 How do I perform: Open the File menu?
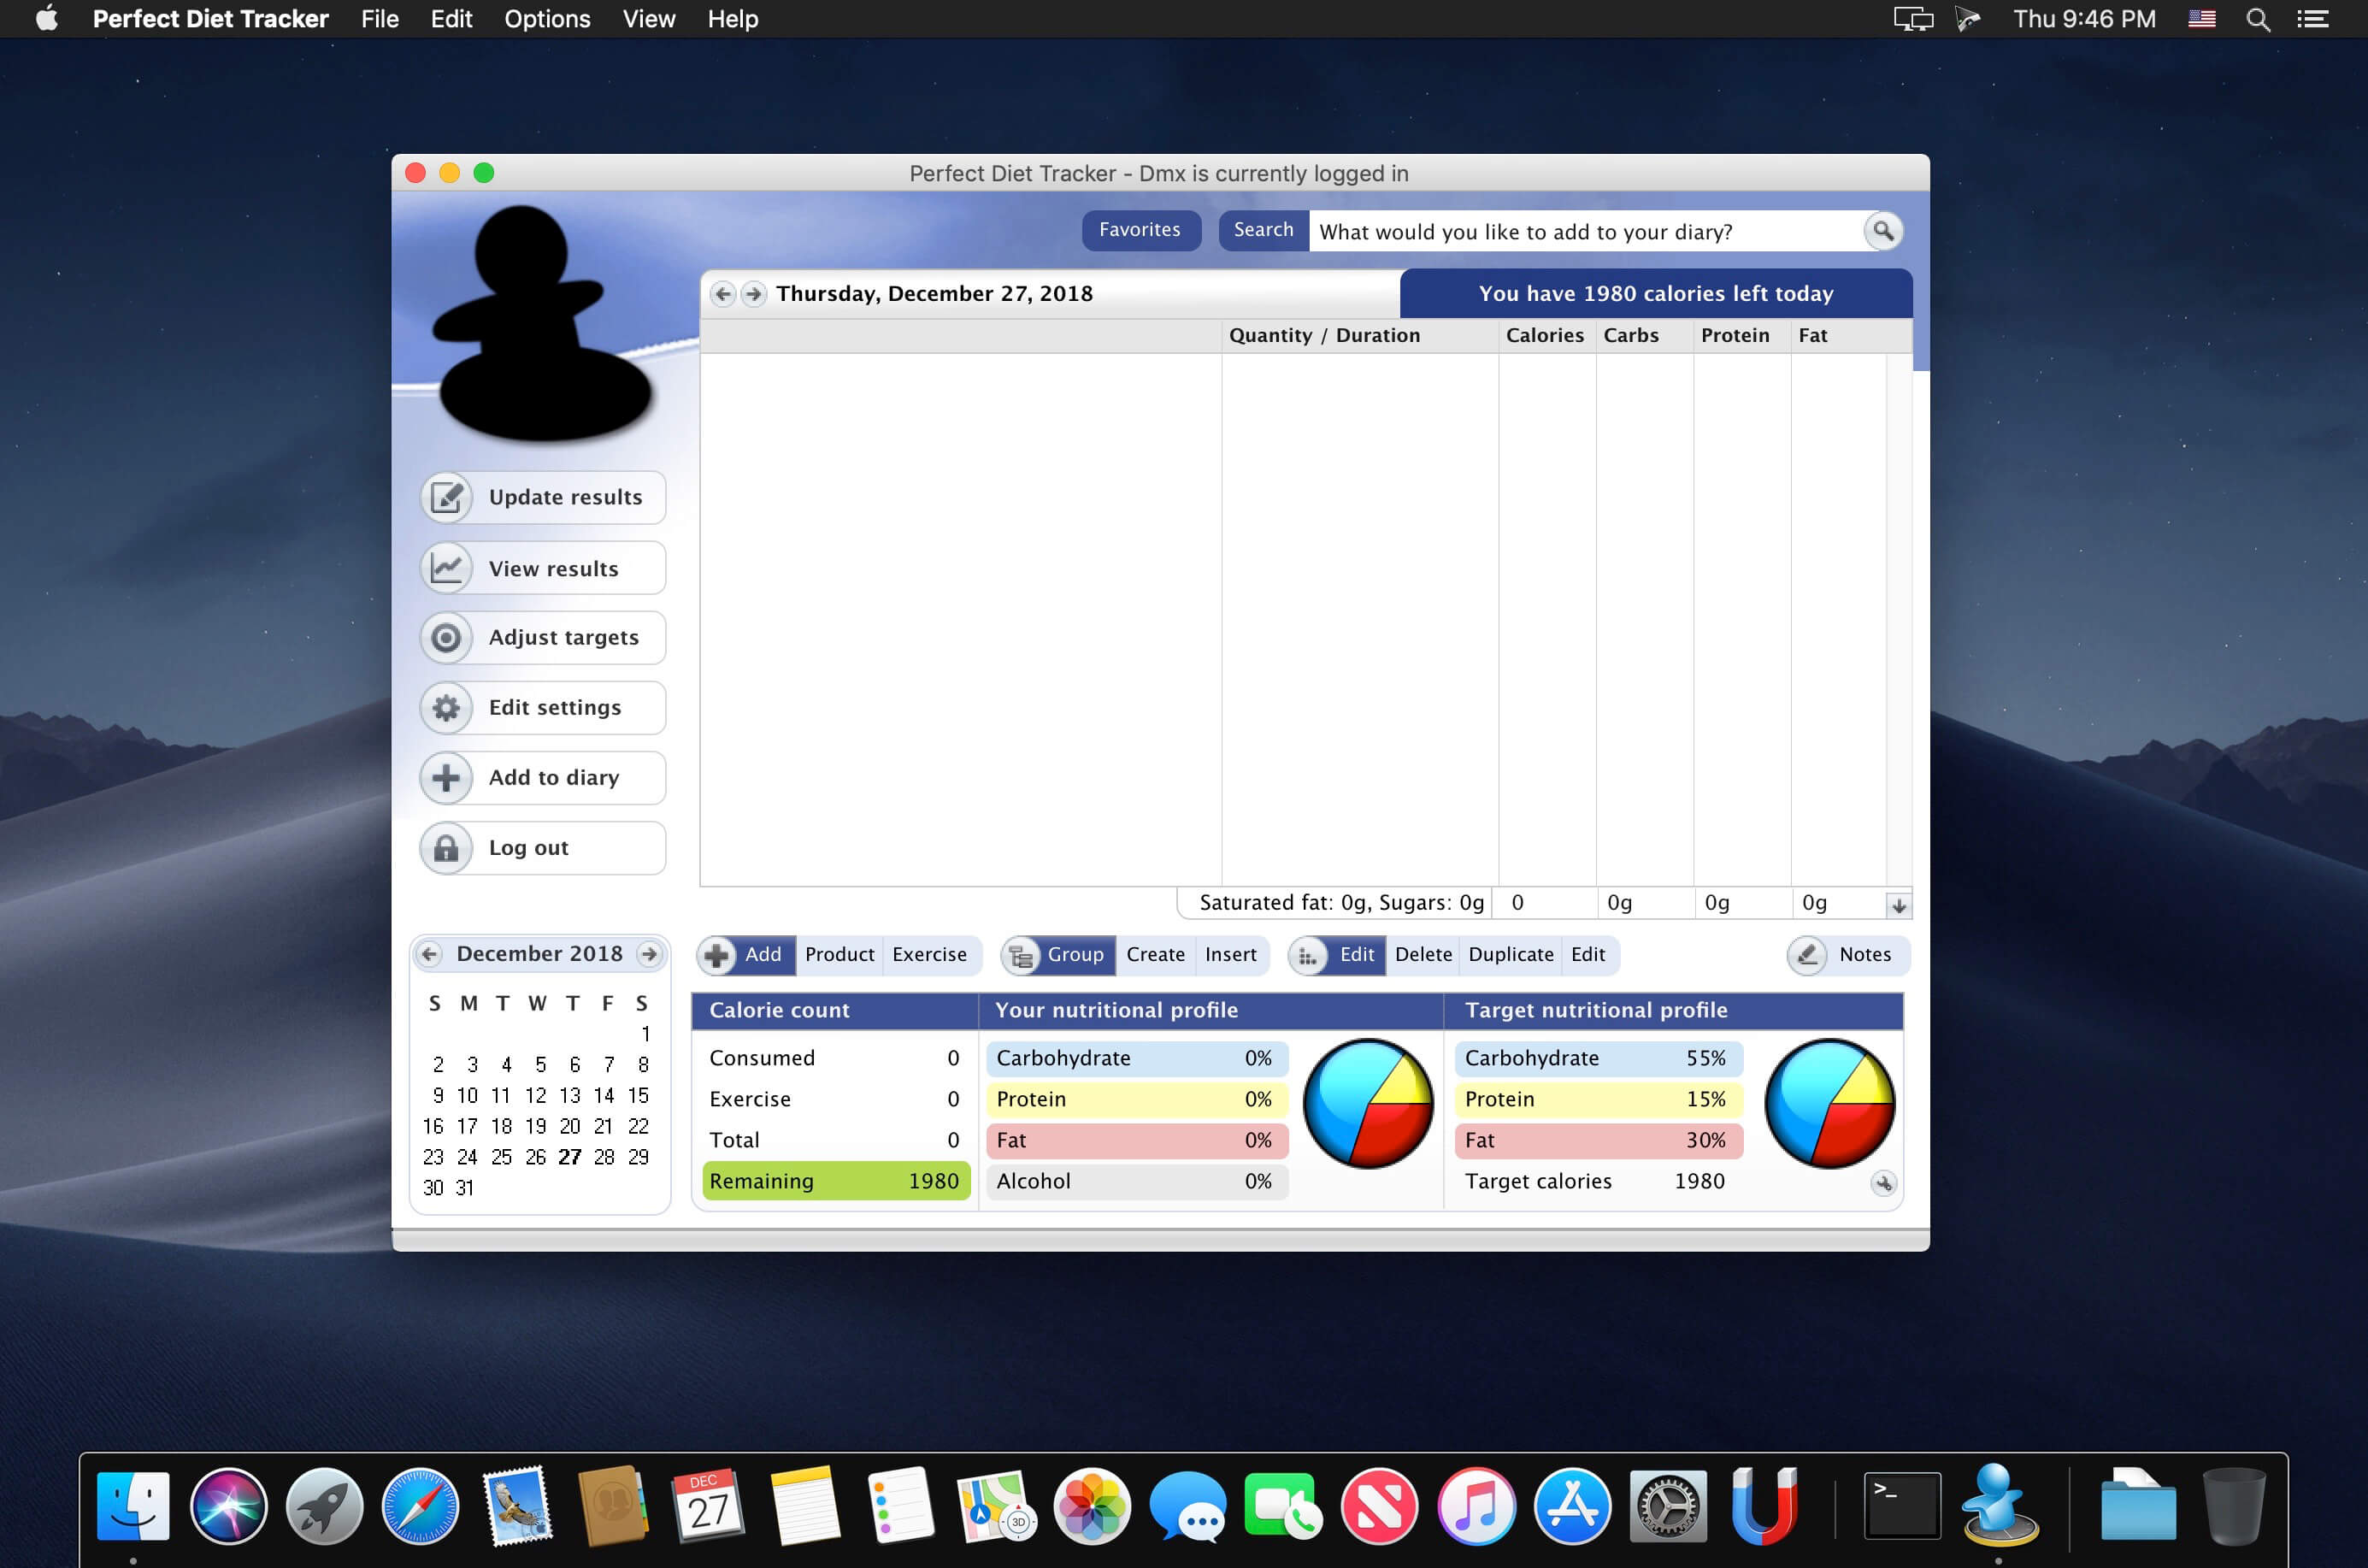[x=380, y=19]
